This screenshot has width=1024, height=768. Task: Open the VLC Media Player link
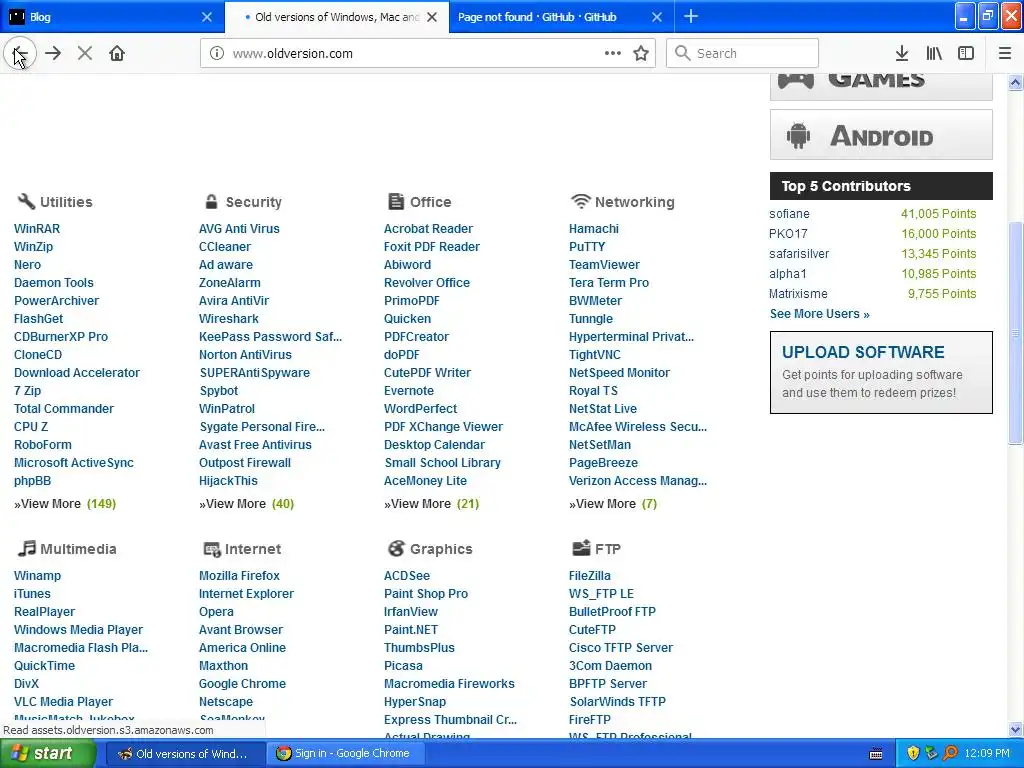tap(63, 701)
